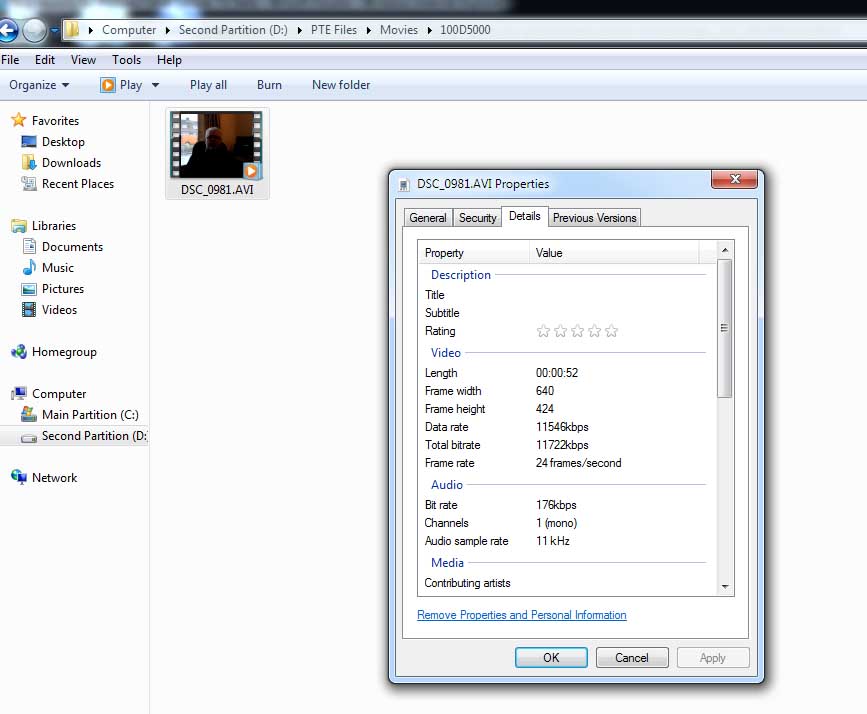Click the properties list vertical scrollbar
Screen dimensions: 867x714
[725, 328]
